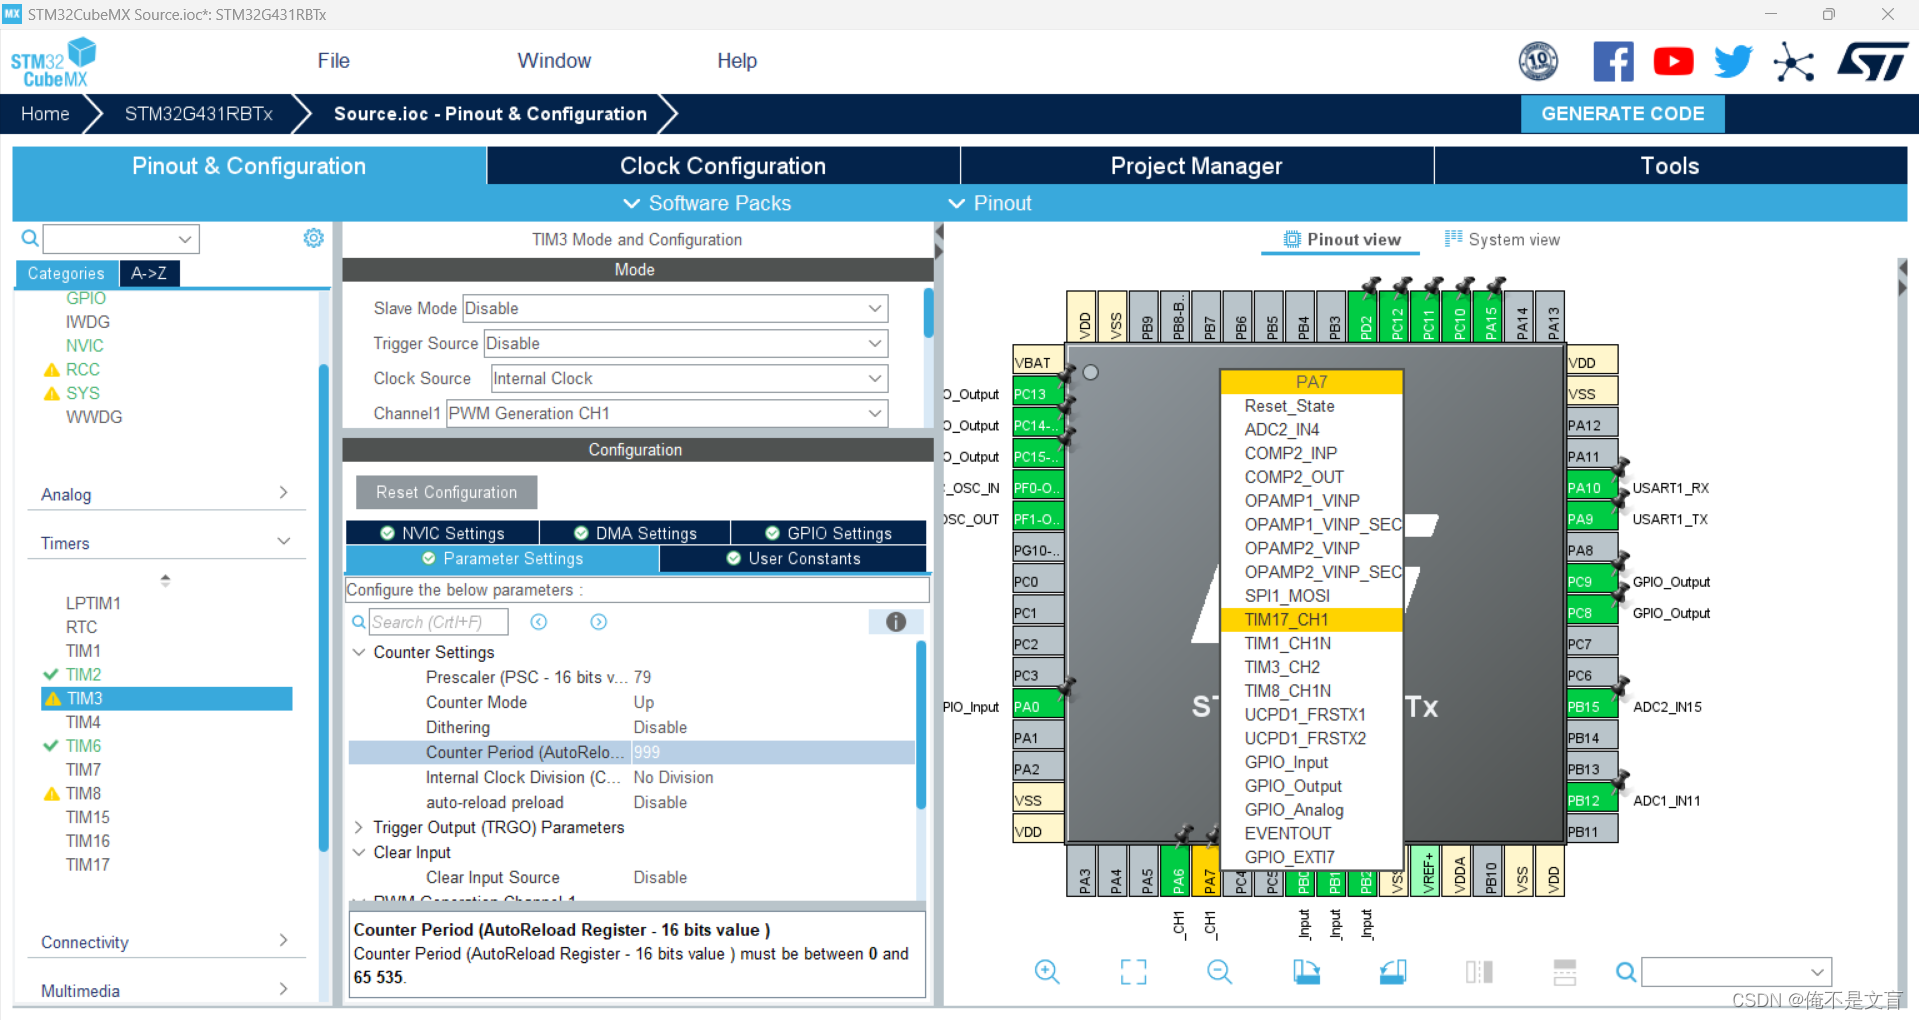The height and width of the screenshot is (1020, 1919).
Task: Open Channel1 PWM Generation dropdown
Action: pyautogui.click(x=667, y=413)
